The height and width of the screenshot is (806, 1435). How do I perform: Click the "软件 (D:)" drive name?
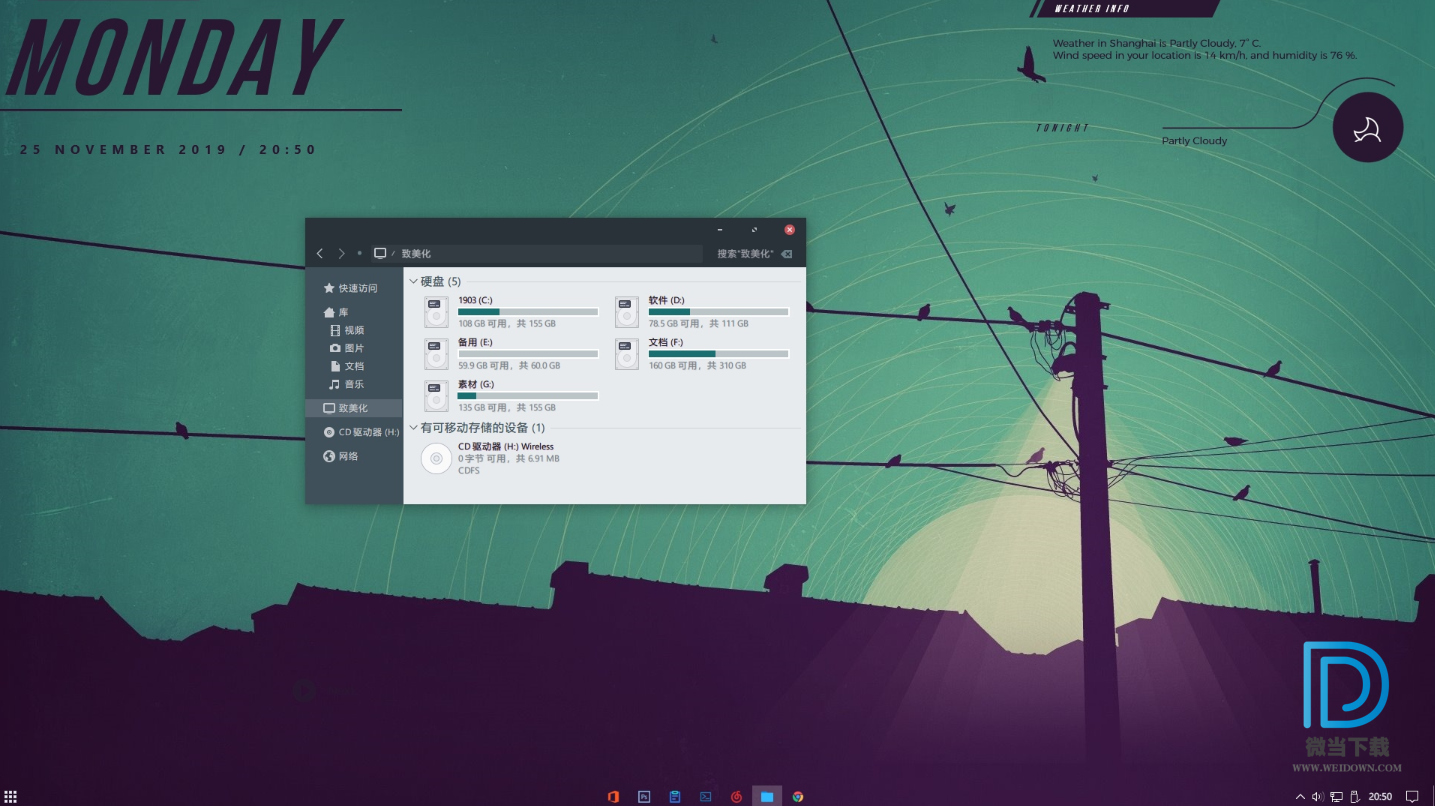pos(666,300)
